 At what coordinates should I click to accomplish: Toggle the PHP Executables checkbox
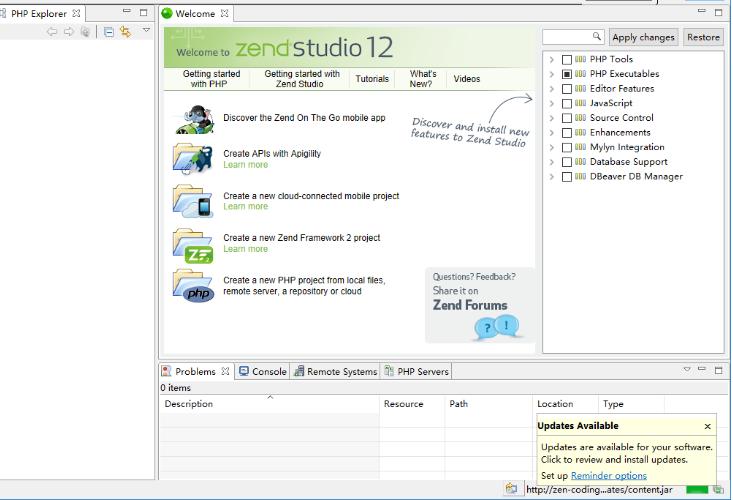pyautogui.click(x=567, y=74)
